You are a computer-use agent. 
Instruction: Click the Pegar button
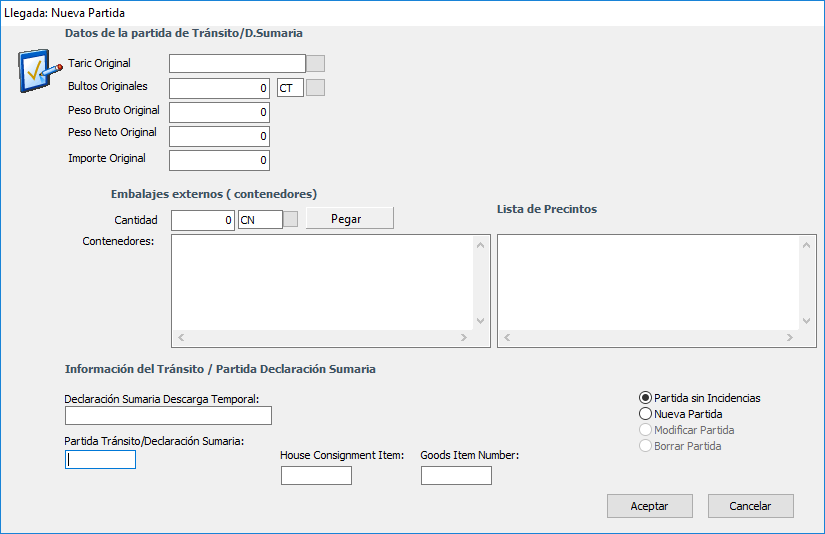click(349, 219)
